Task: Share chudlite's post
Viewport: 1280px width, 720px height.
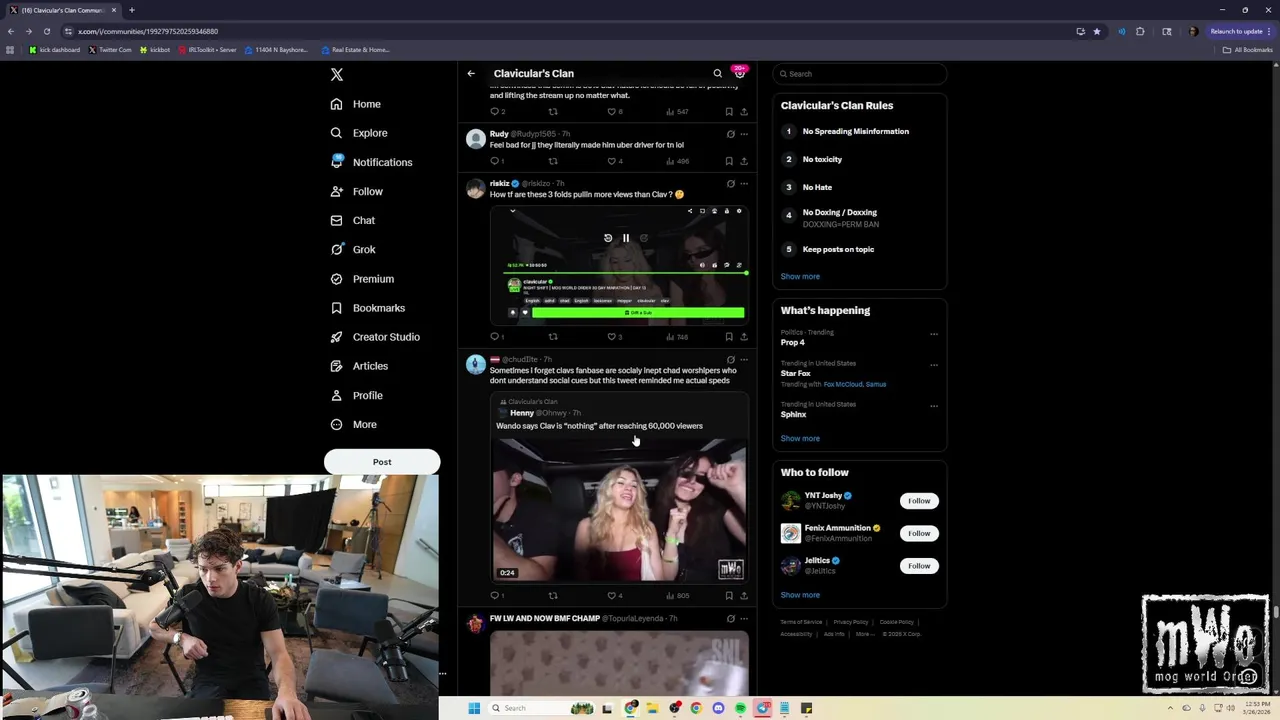Action: (743, 596)
